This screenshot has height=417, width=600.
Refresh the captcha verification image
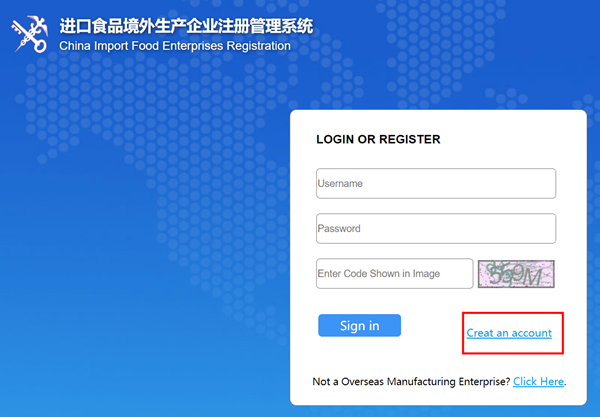(x=516, y=274)
